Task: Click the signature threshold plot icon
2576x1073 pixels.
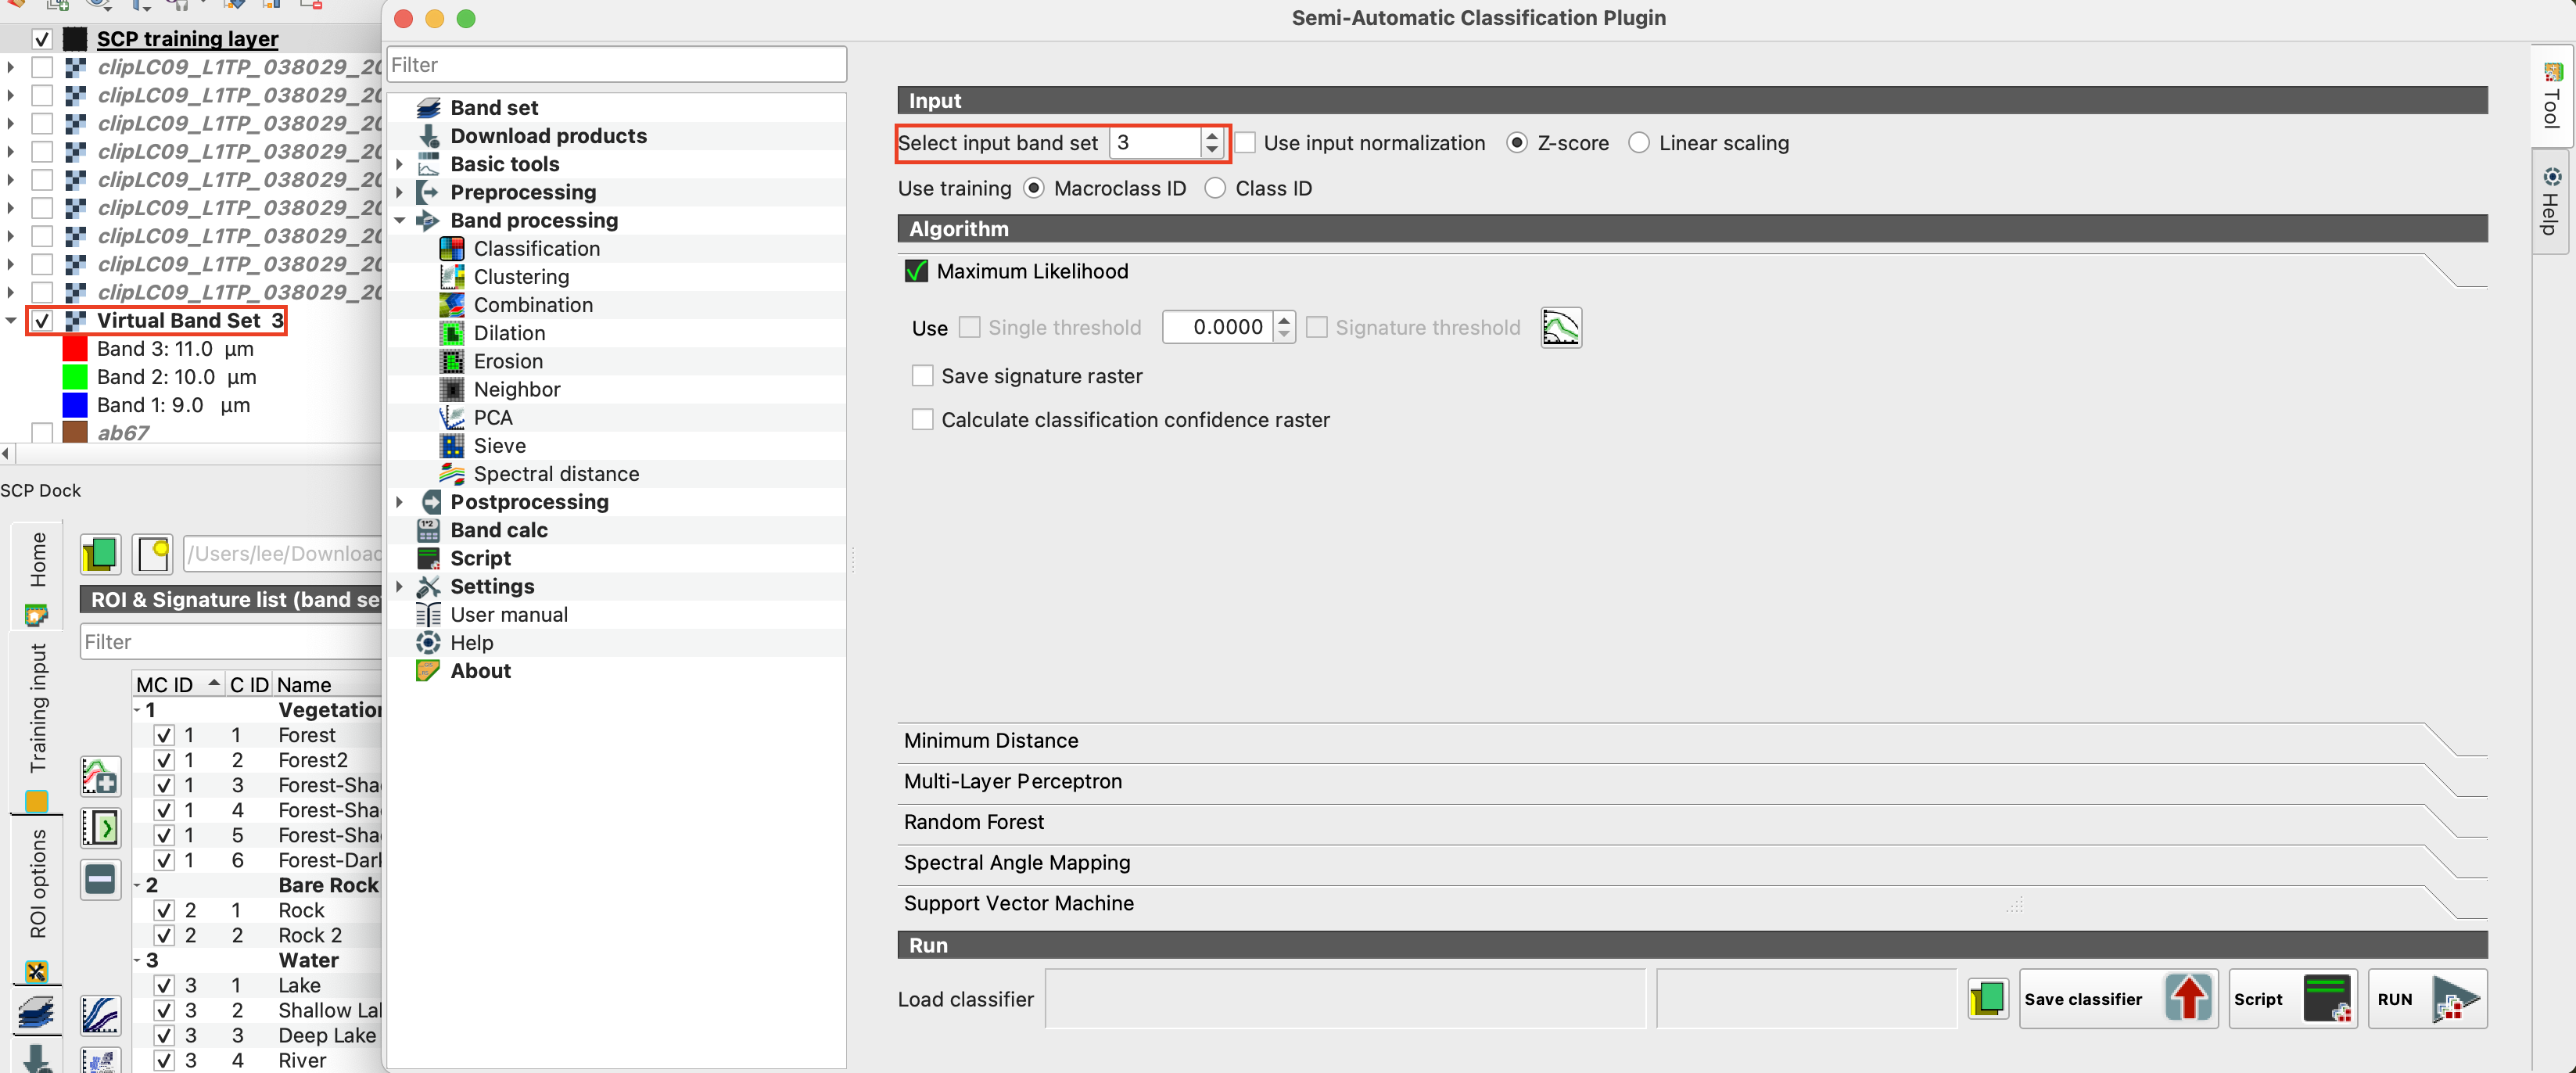Action: tap(1561, 327)
